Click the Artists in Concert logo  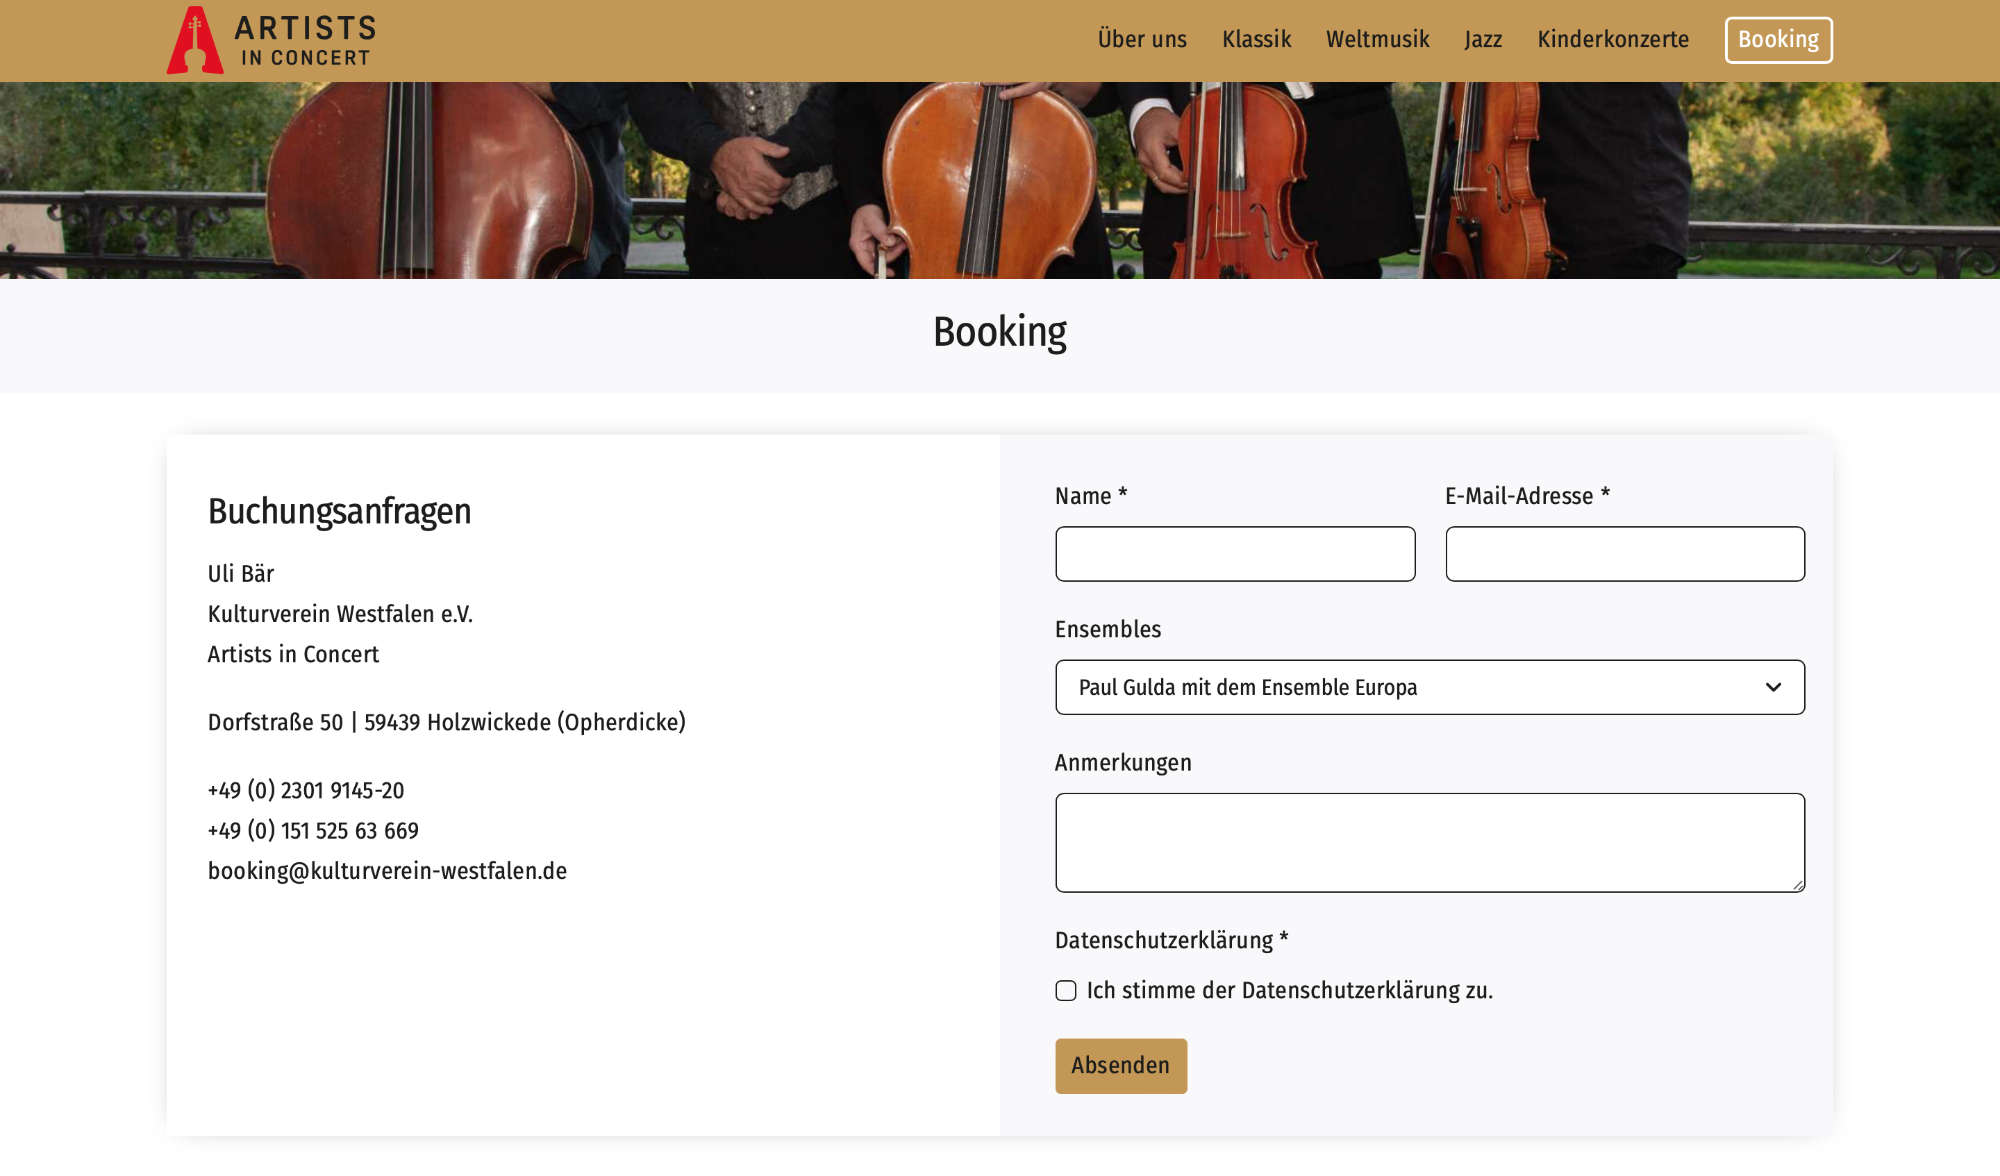pyautogui.click(x=271, y=40)
